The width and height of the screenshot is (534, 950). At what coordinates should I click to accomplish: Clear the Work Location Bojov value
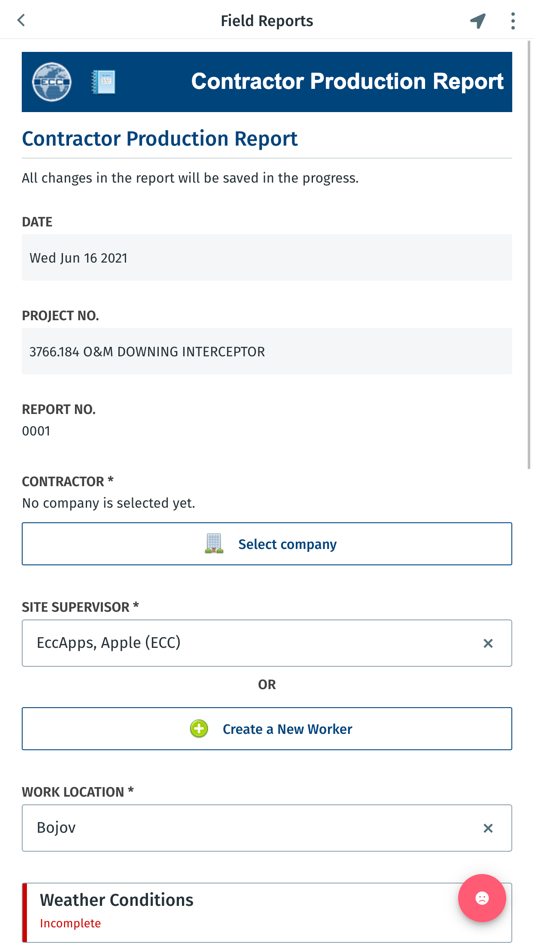pyautogui.click(x=488, y=828)
